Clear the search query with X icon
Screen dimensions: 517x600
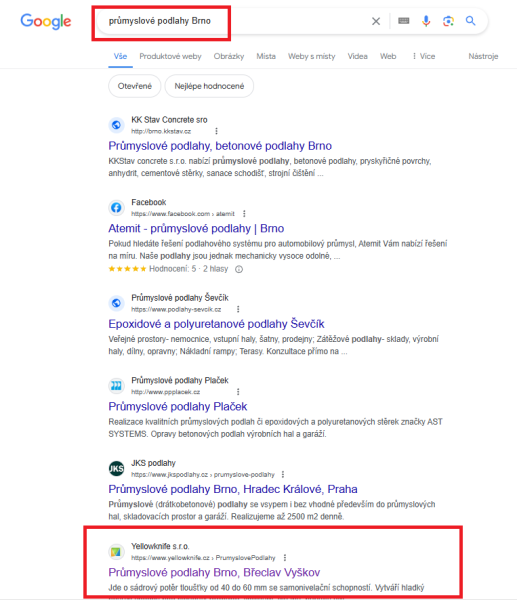coord(376,21)
